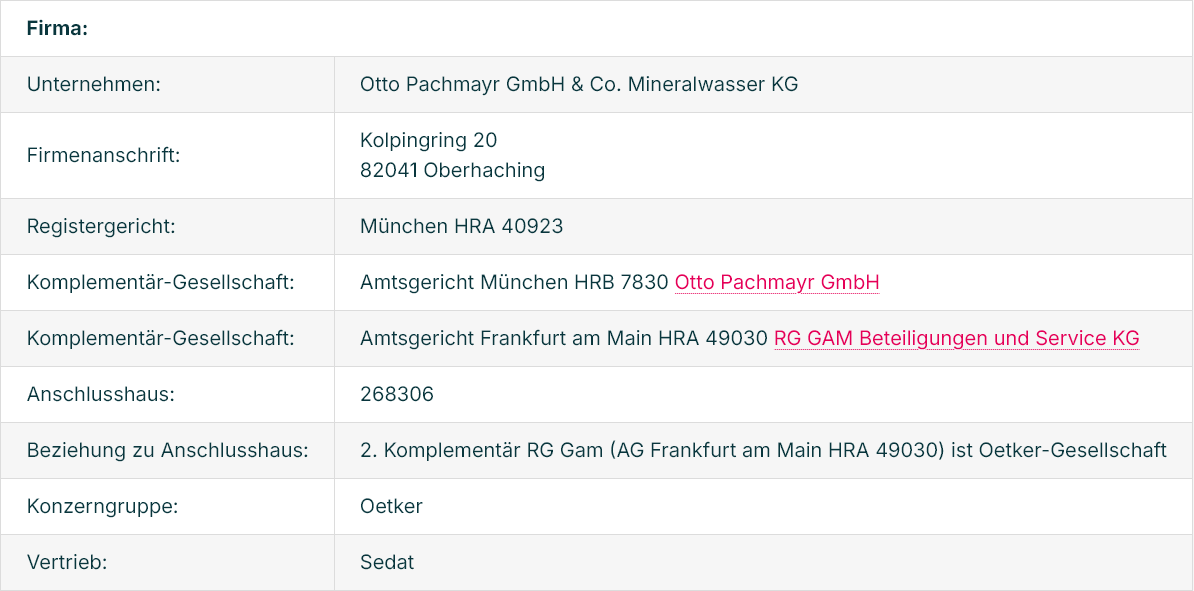The image size is (1194, 591).
Task: Open the Otto Pachmayr GmbH link
Action: (776, 283)
